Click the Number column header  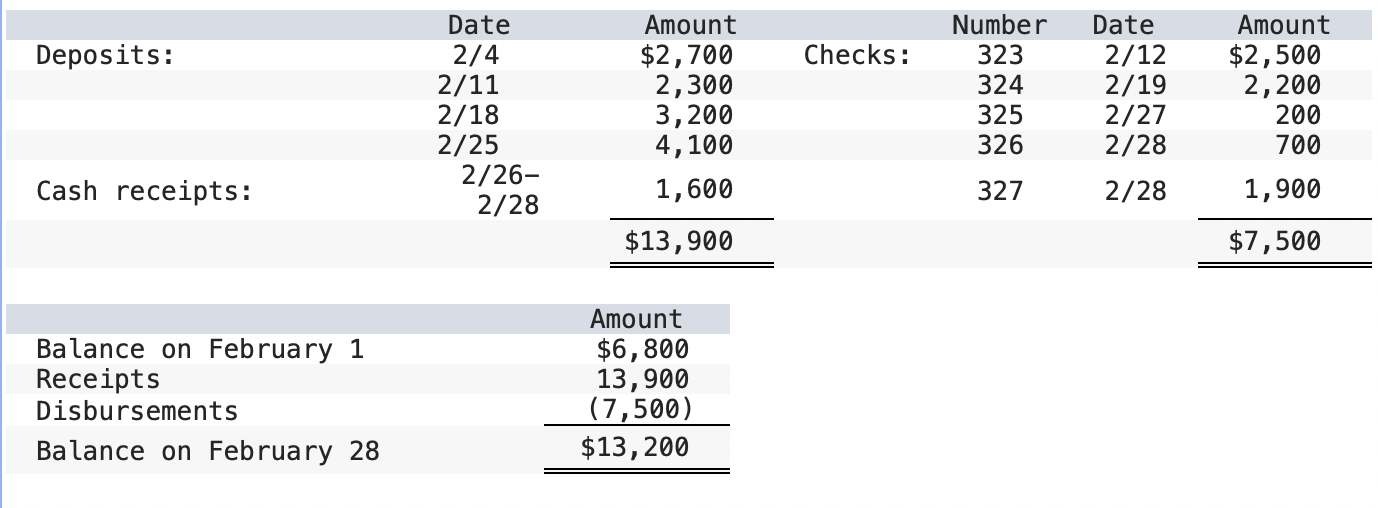tap(999, 25)
